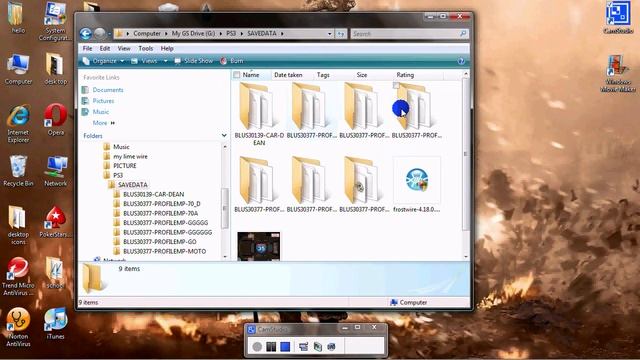Collapse the Folders pane with its chevron

tap(224, 136)
